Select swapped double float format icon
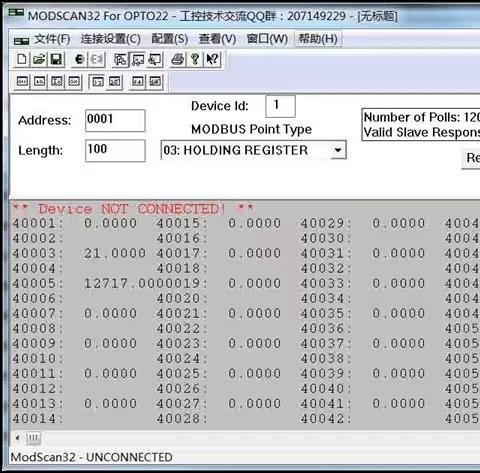 (x=155, y=81)
